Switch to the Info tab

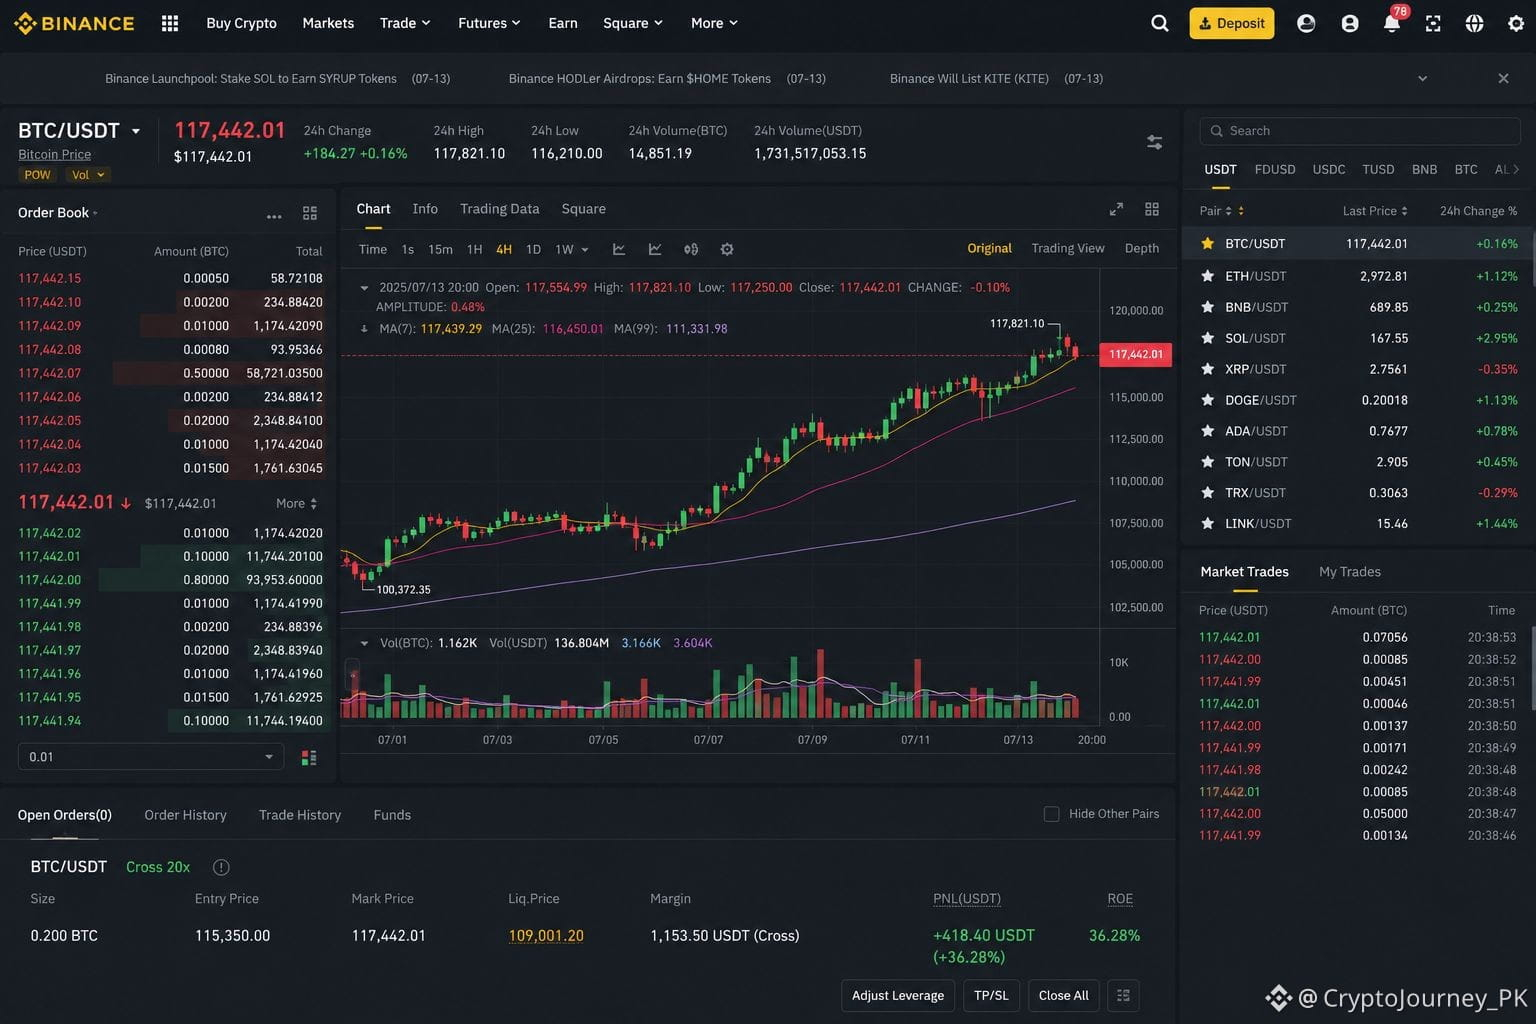point(425,209)
